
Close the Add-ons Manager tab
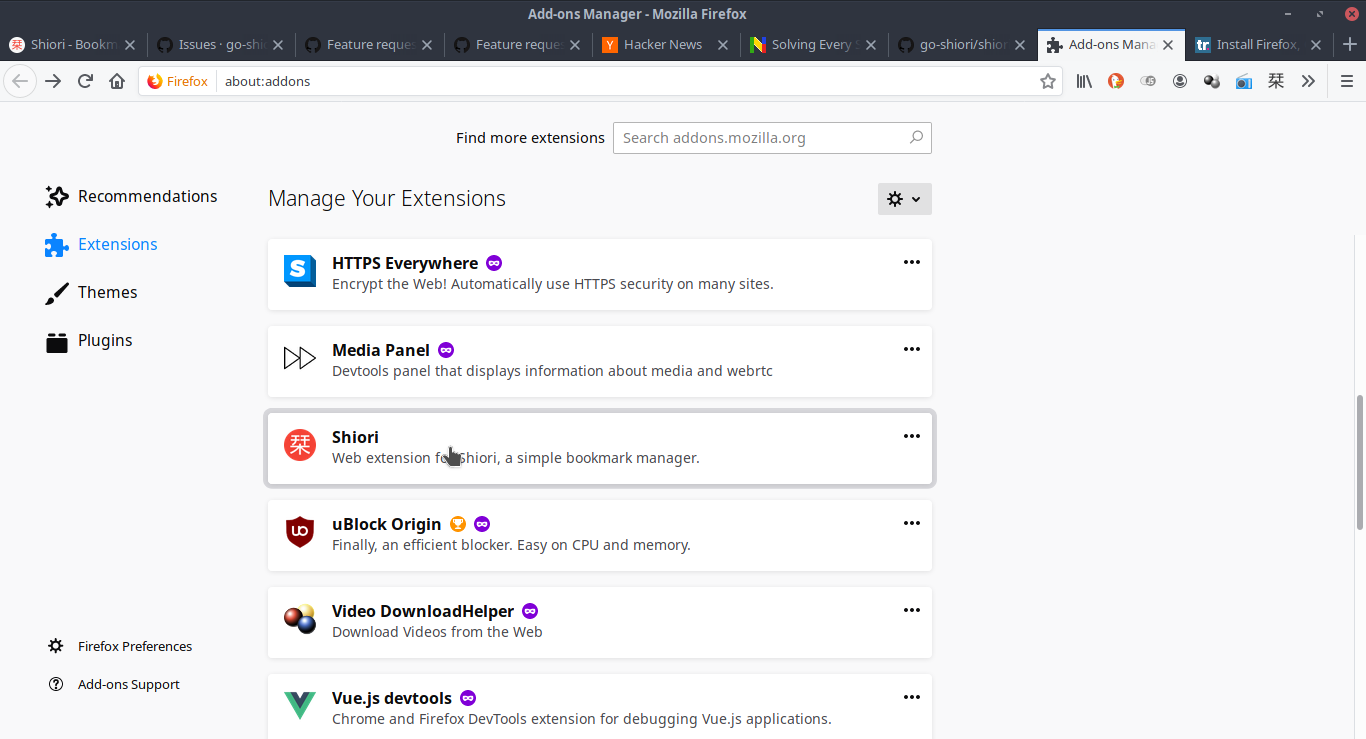point(1167,44)
